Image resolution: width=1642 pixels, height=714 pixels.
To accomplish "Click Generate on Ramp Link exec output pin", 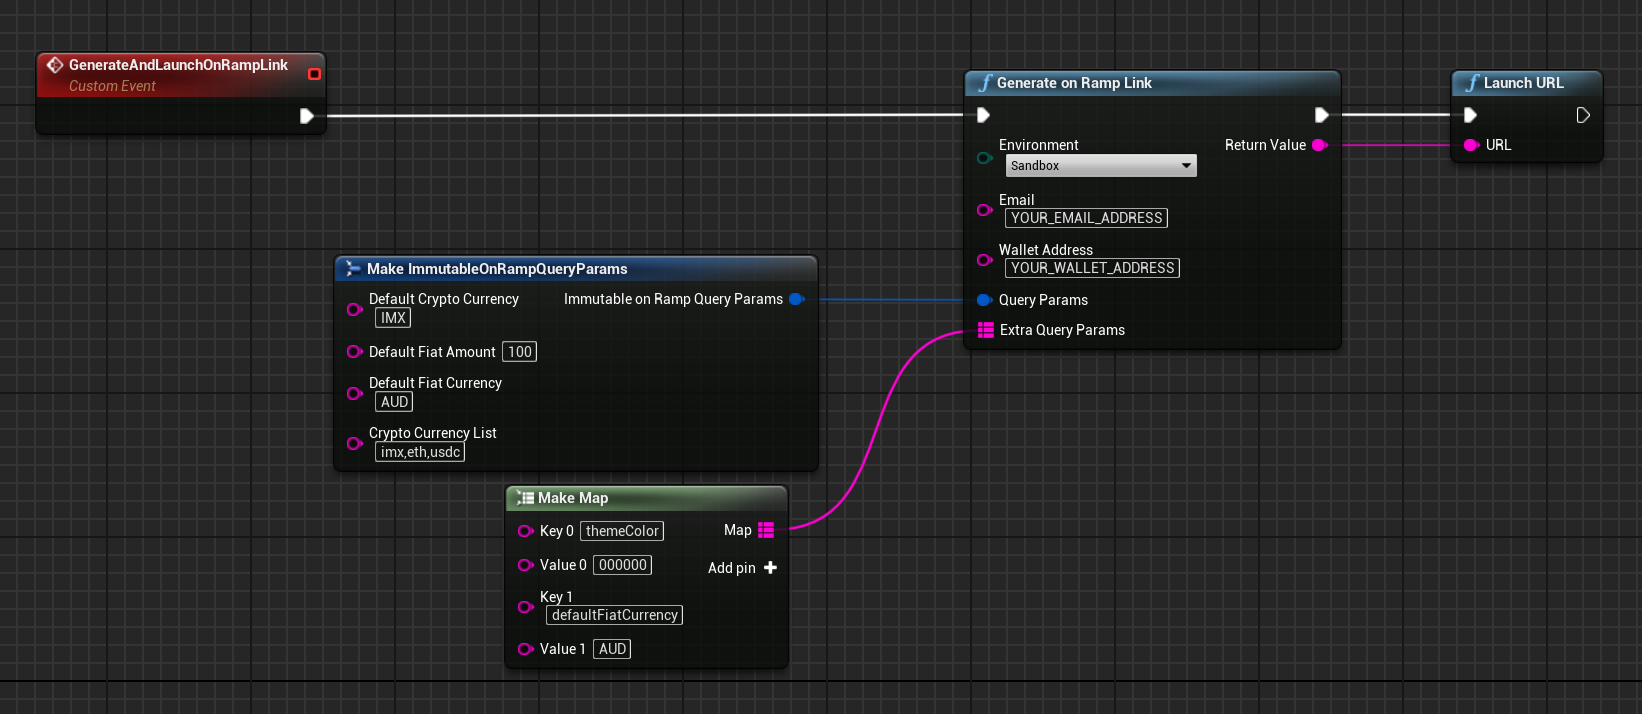I will pyautogui.click(x=1321, y=115).
